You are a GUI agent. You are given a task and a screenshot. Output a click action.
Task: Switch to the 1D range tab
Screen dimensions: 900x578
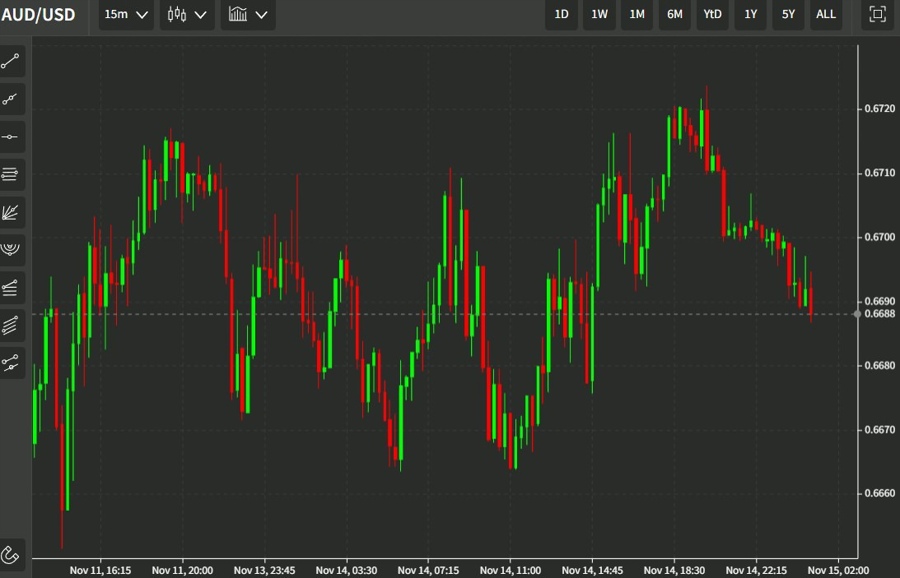tap(561, 15)
